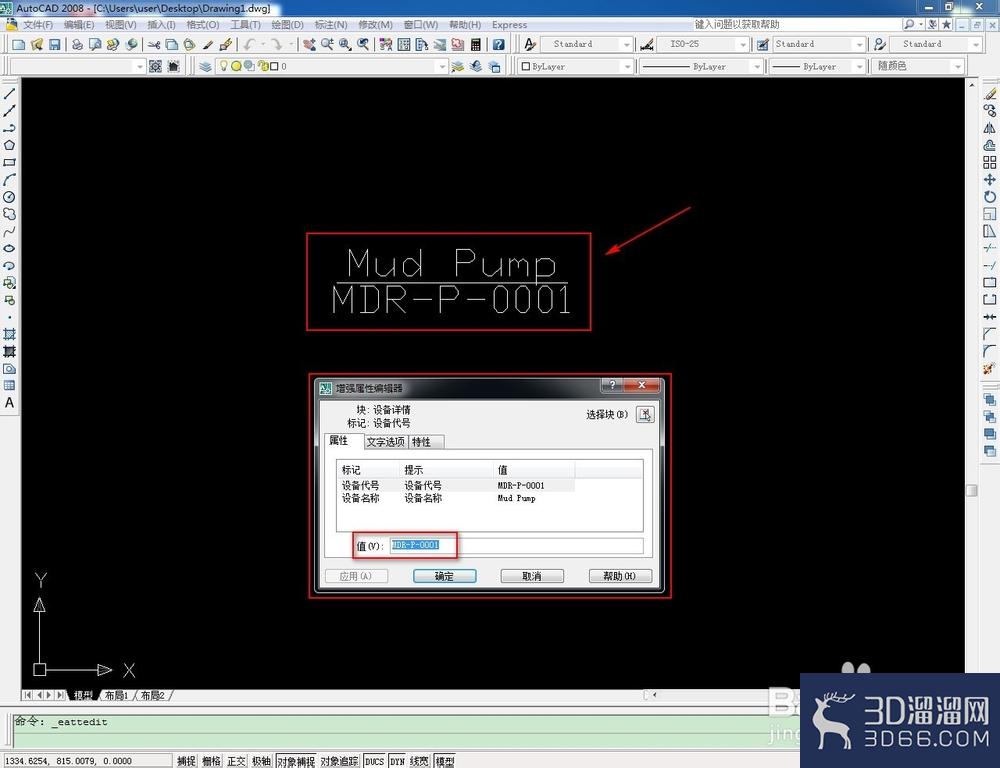Select the Move tool
1000x768 pixels.
990,180
